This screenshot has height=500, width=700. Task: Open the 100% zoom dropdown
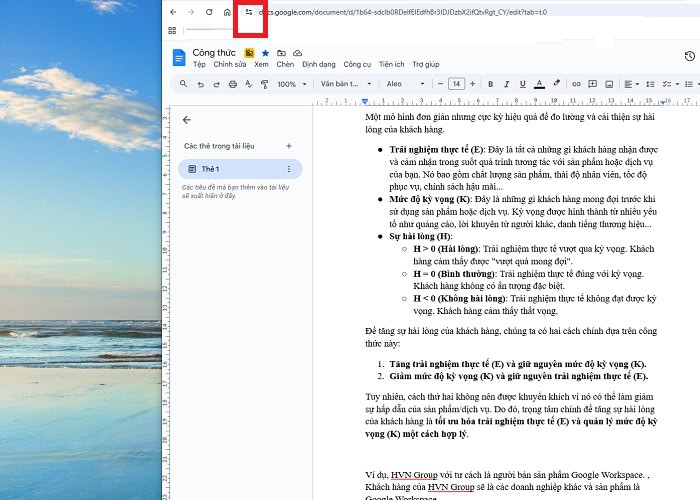tap(291, 84)
